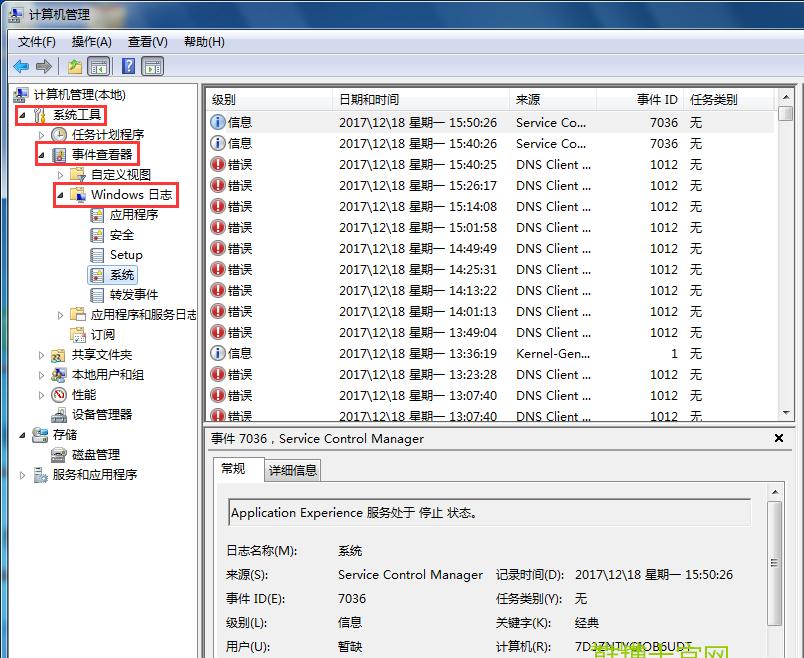
Task: Open Disk Management (磁盘管理) under Storage
Action: [96, 455]
